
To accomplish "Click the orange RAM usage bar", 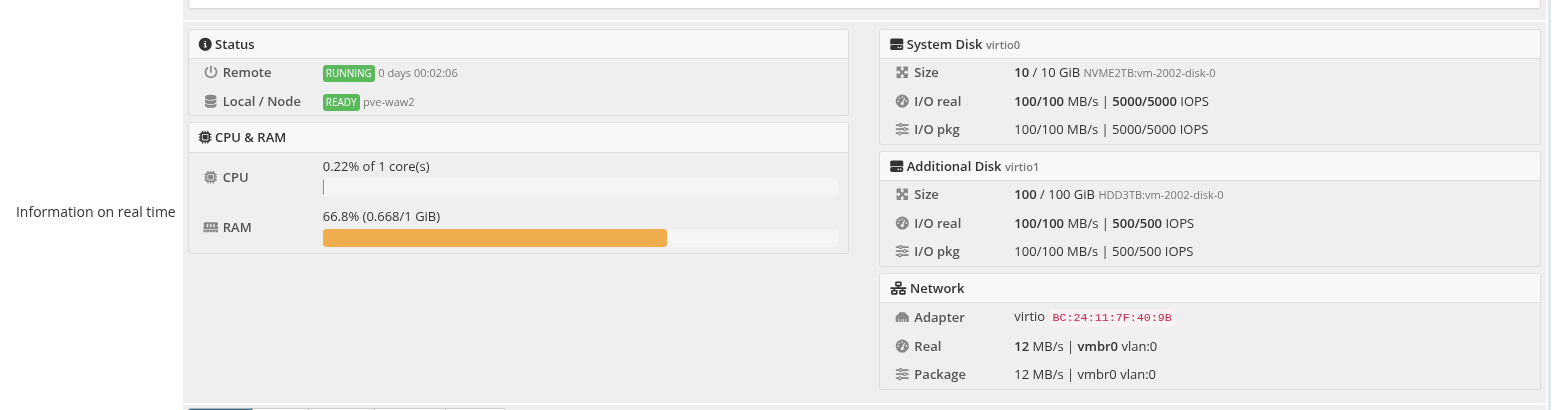I will pos(494,238).
